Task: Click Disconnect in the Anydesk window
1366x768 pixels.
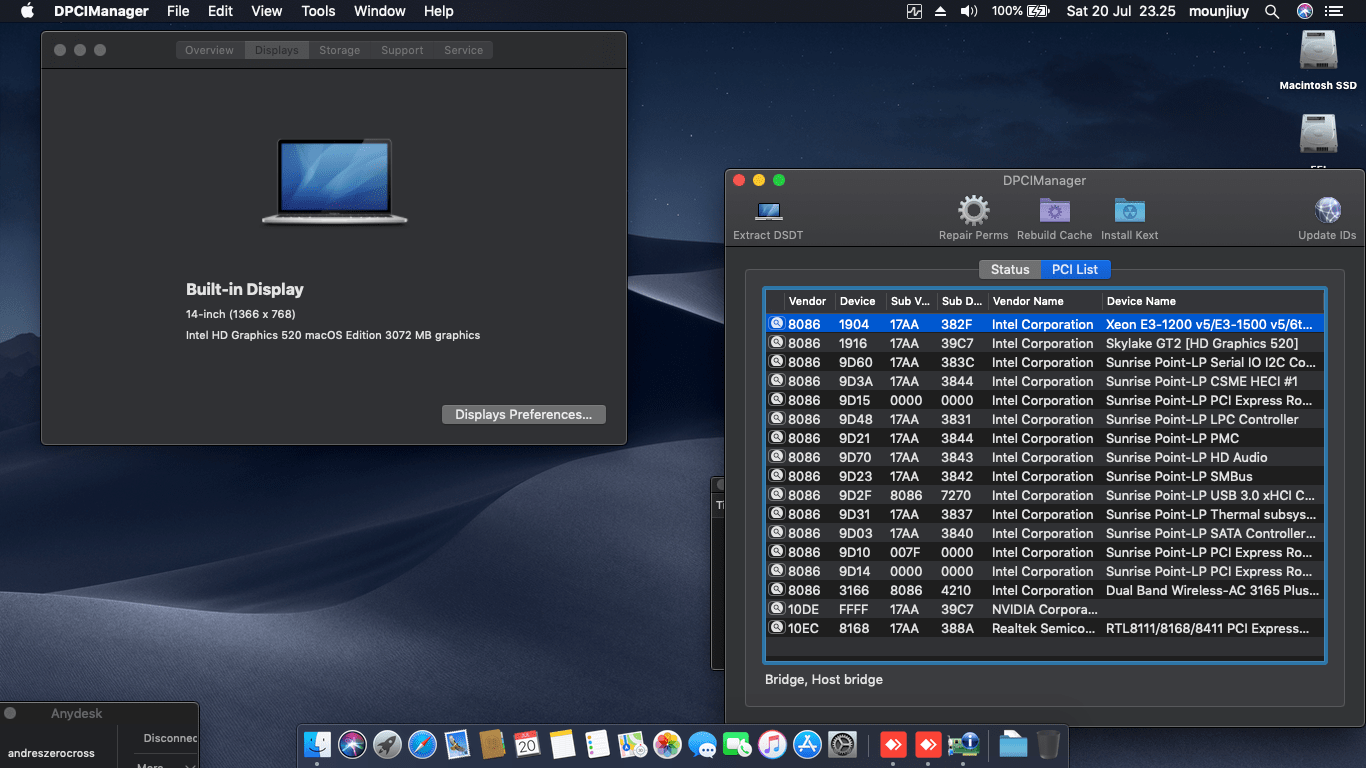Action: coord(170,738)
